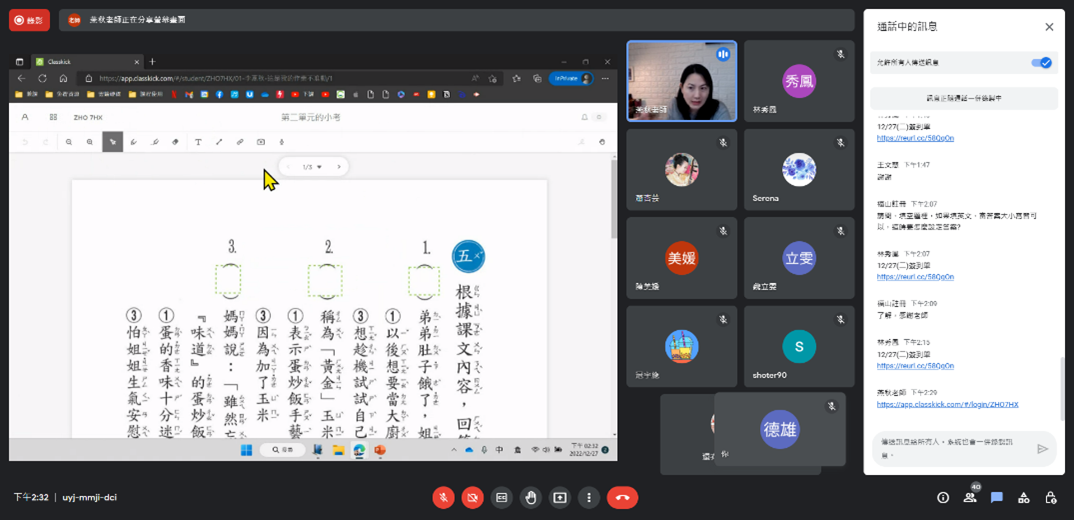This screenshot has height=520, width=1074.
Task: Select the Classkick browser tab
Action: (x=86, y=62)
